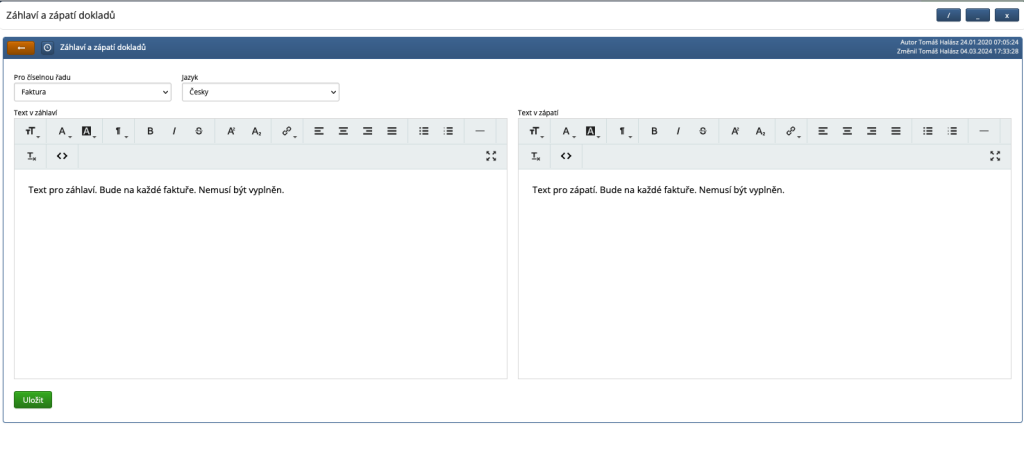Viewport: 1024px width, 457px height.
Task: Center align text in the header editor
Action: 343,131
